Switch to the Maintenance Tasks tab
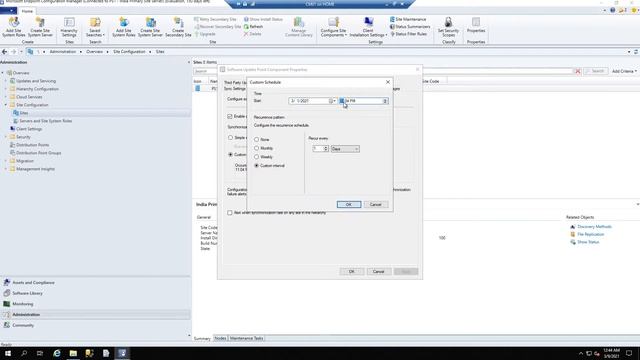This screenshot has width=640, height=360. (247, 338)
